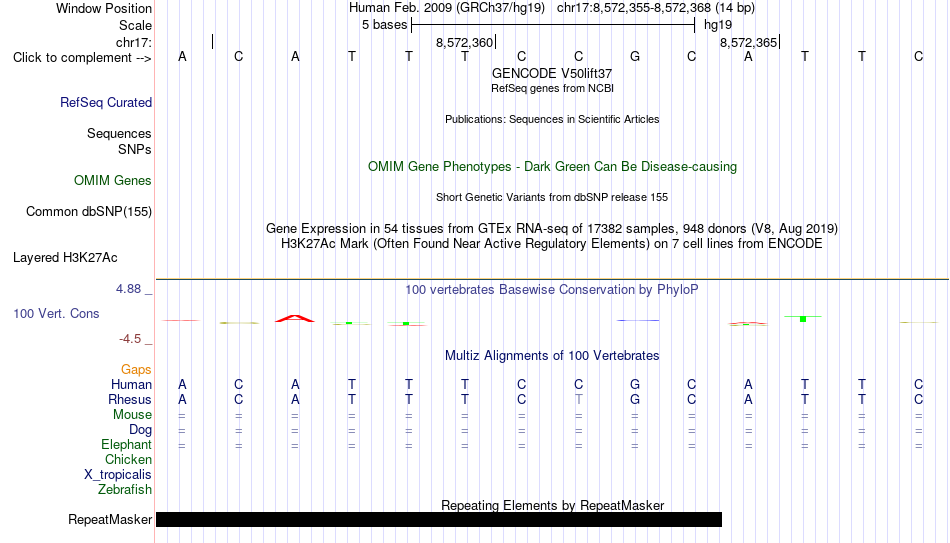
Task: Click the GENCODE V50lift37 track title
Action: (x=552, y=73)
